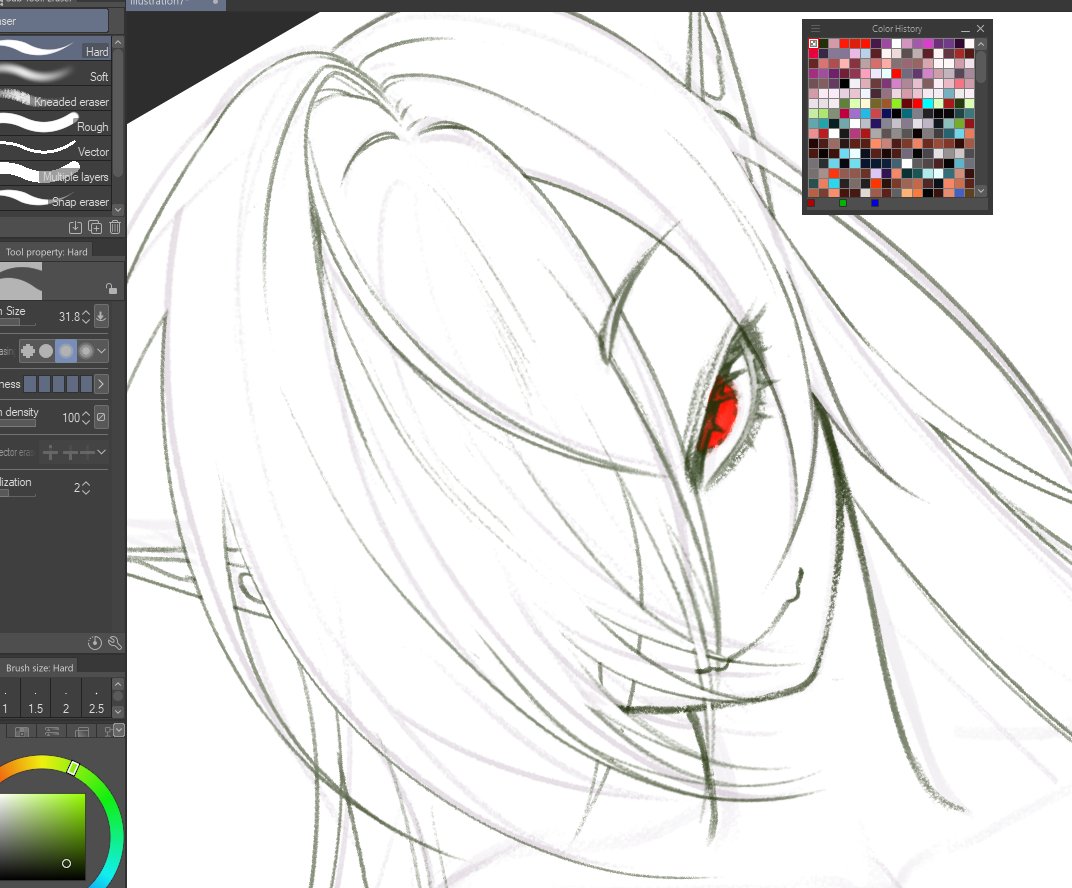Expand the vector eraser mode dropdown

click(102, 452)
